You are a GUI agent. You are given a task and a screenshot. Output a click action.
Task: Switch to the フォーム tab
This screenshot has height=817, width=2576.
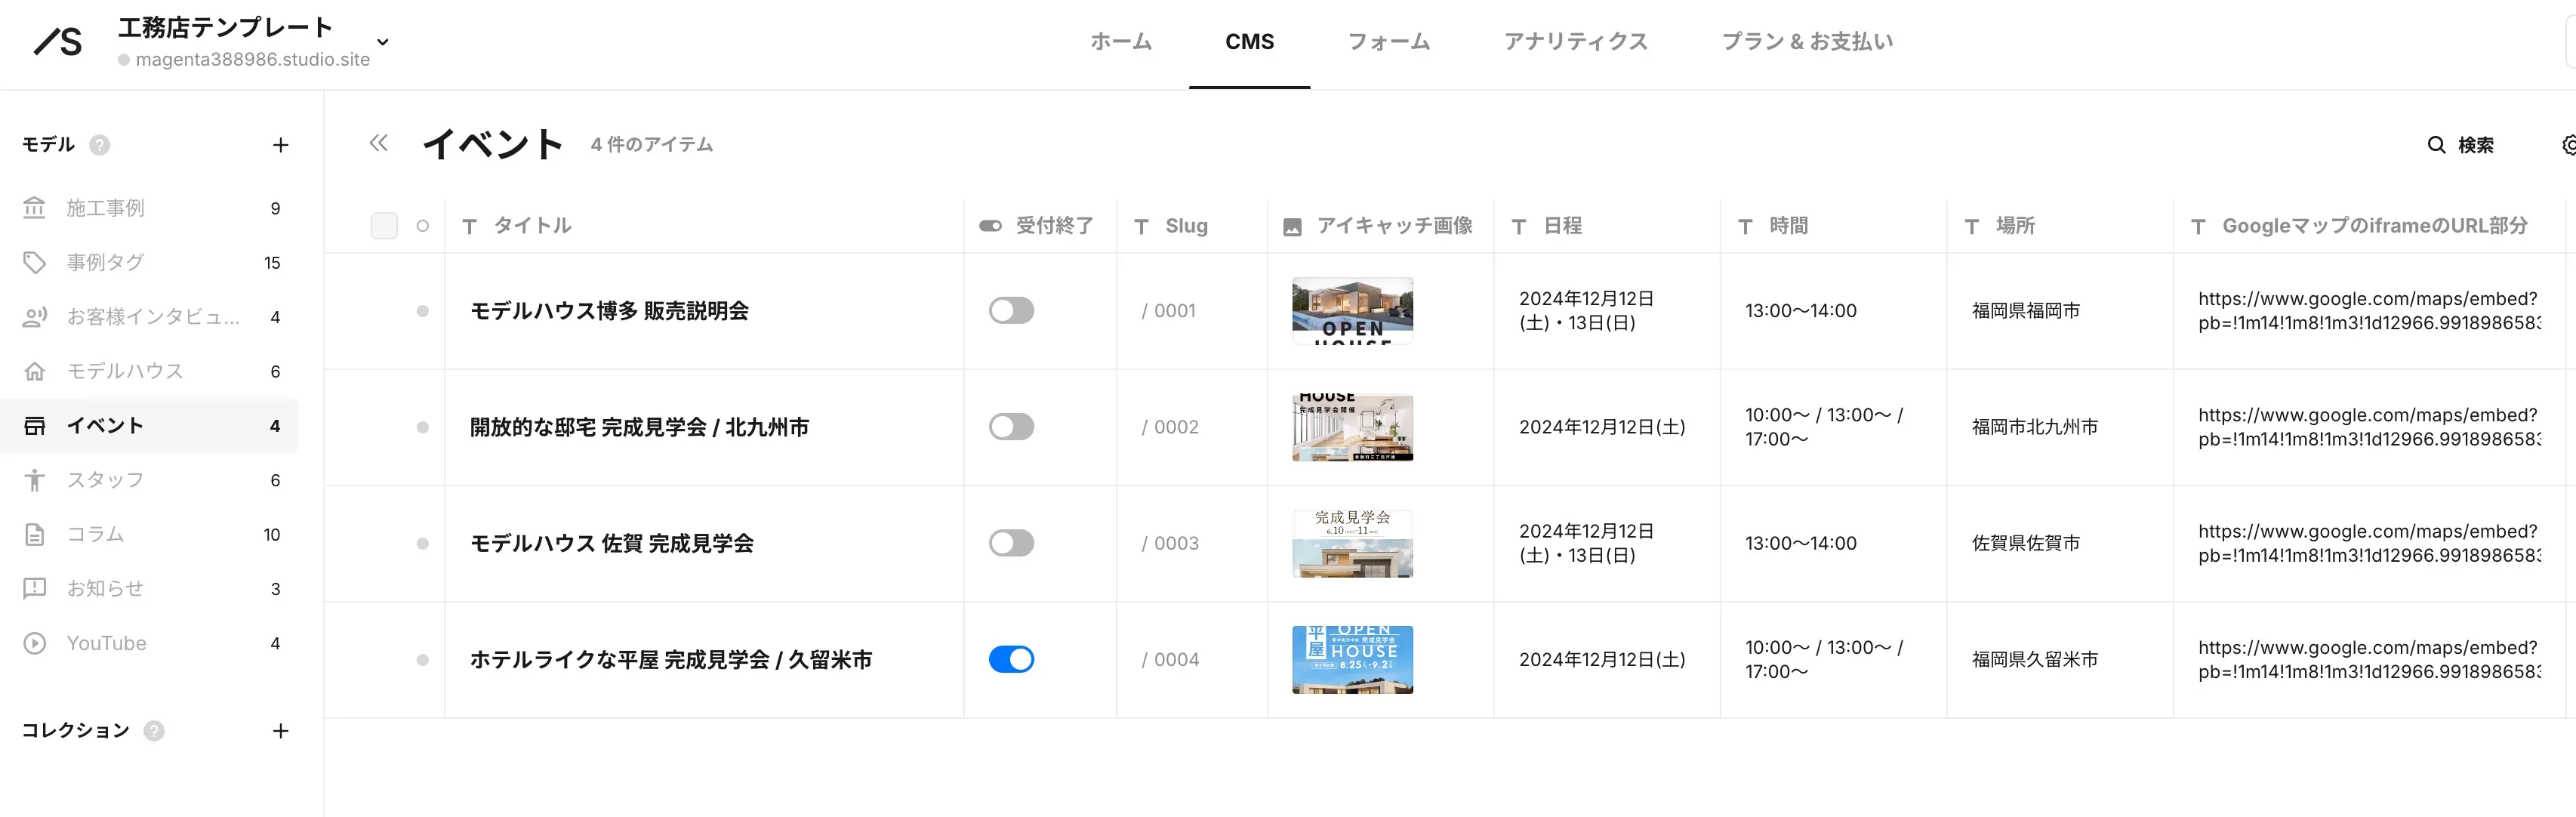pos(1389,42)
